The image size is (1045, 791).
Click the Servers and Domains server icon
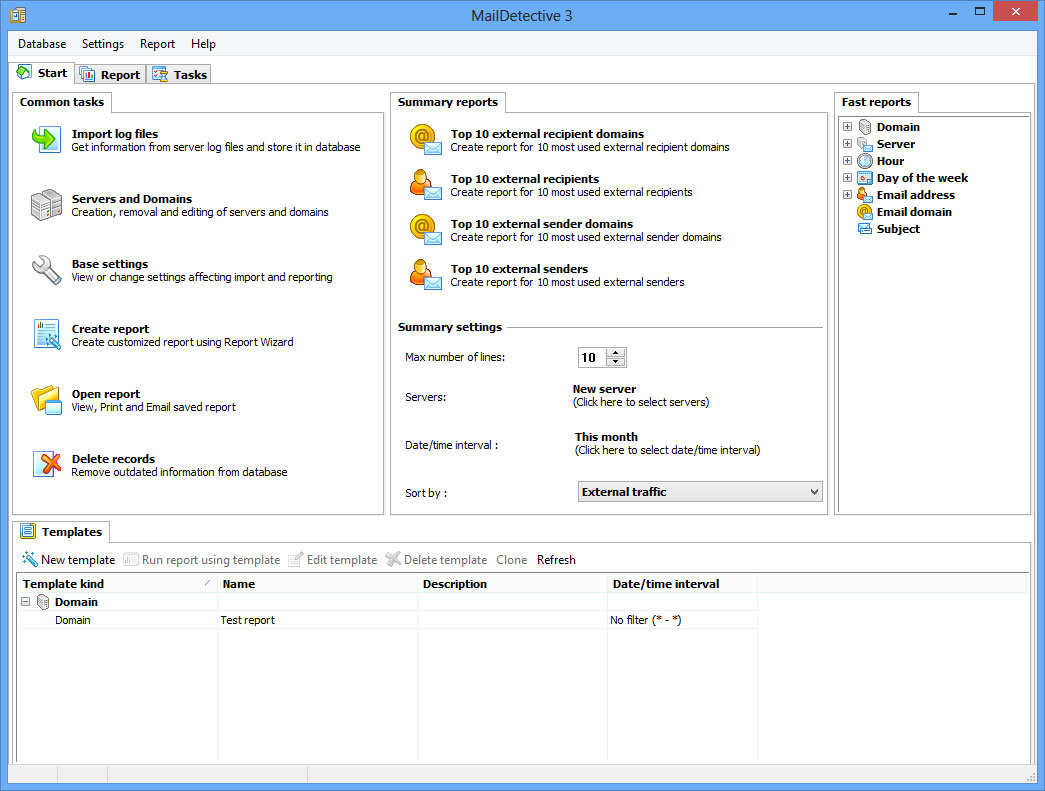click(x=46, y=205)
